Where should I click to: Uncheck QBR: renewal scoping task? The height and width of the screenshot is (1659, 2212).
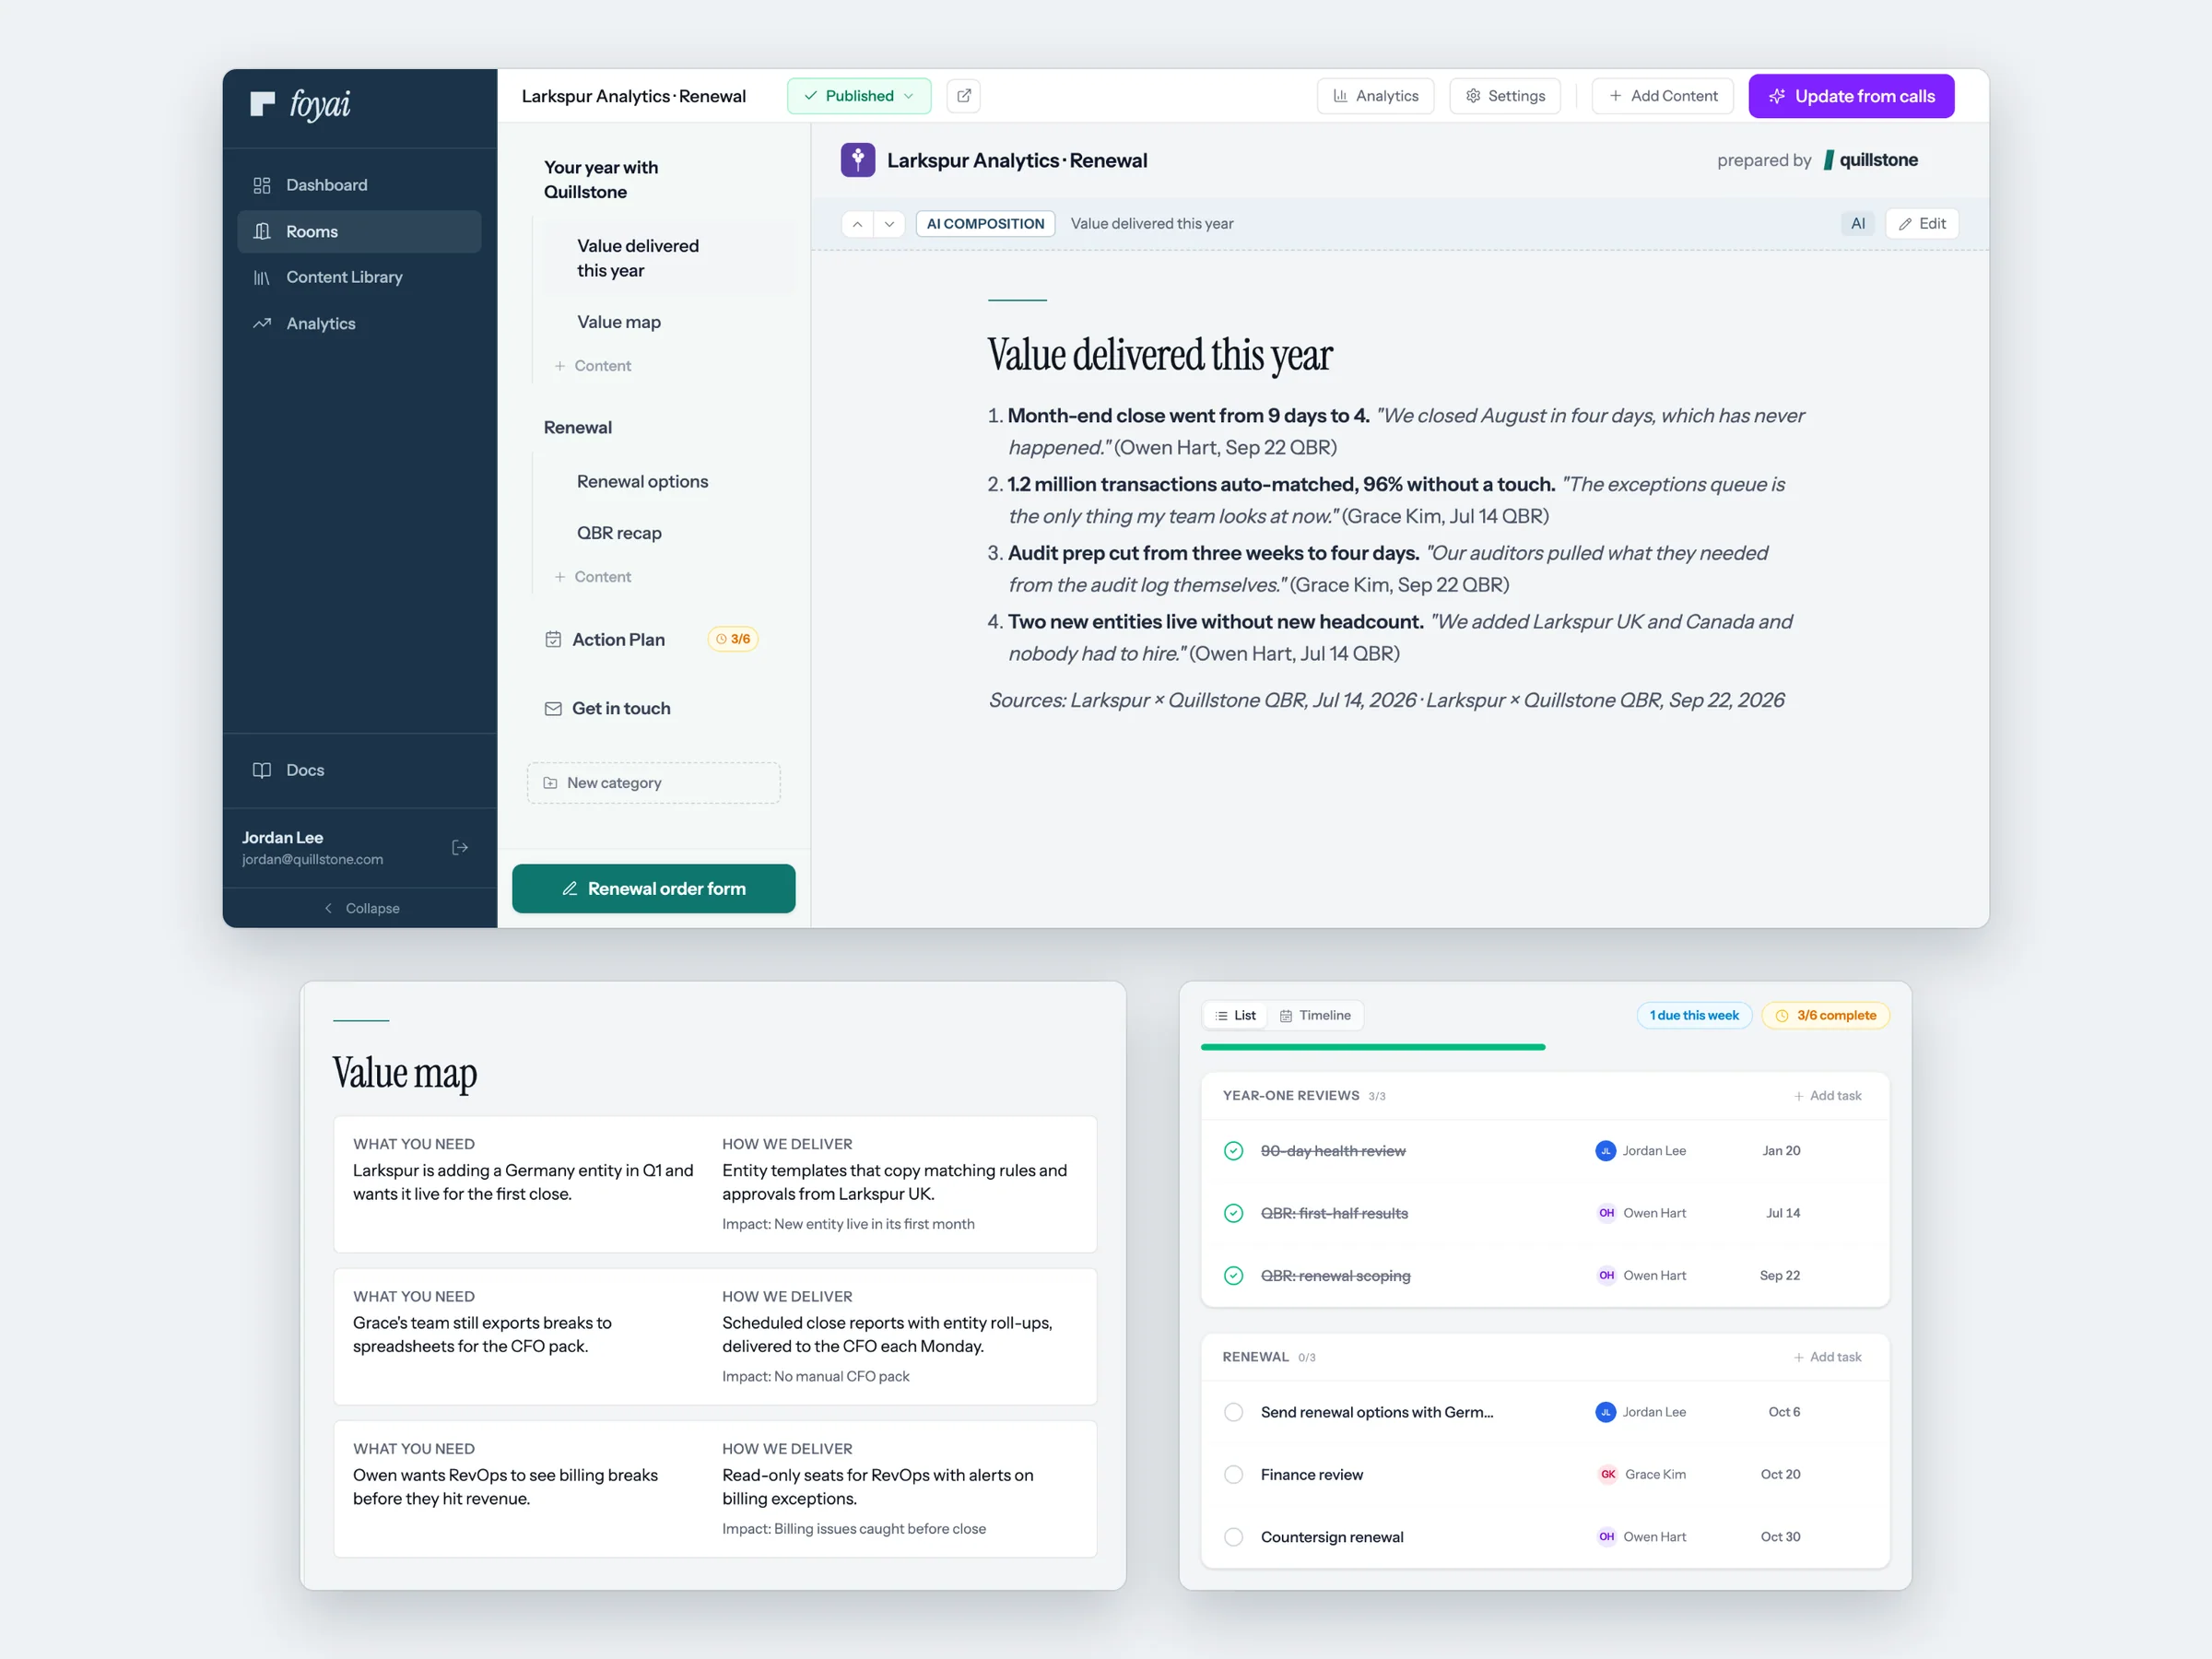coord(1233,1275)
